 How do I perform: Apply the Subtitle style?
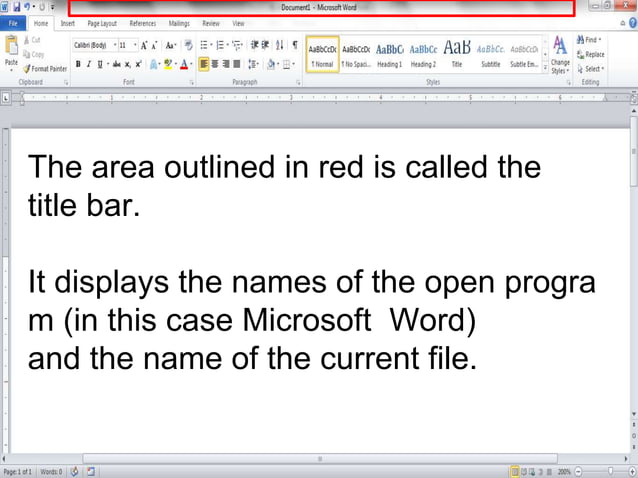pos(491,55)
